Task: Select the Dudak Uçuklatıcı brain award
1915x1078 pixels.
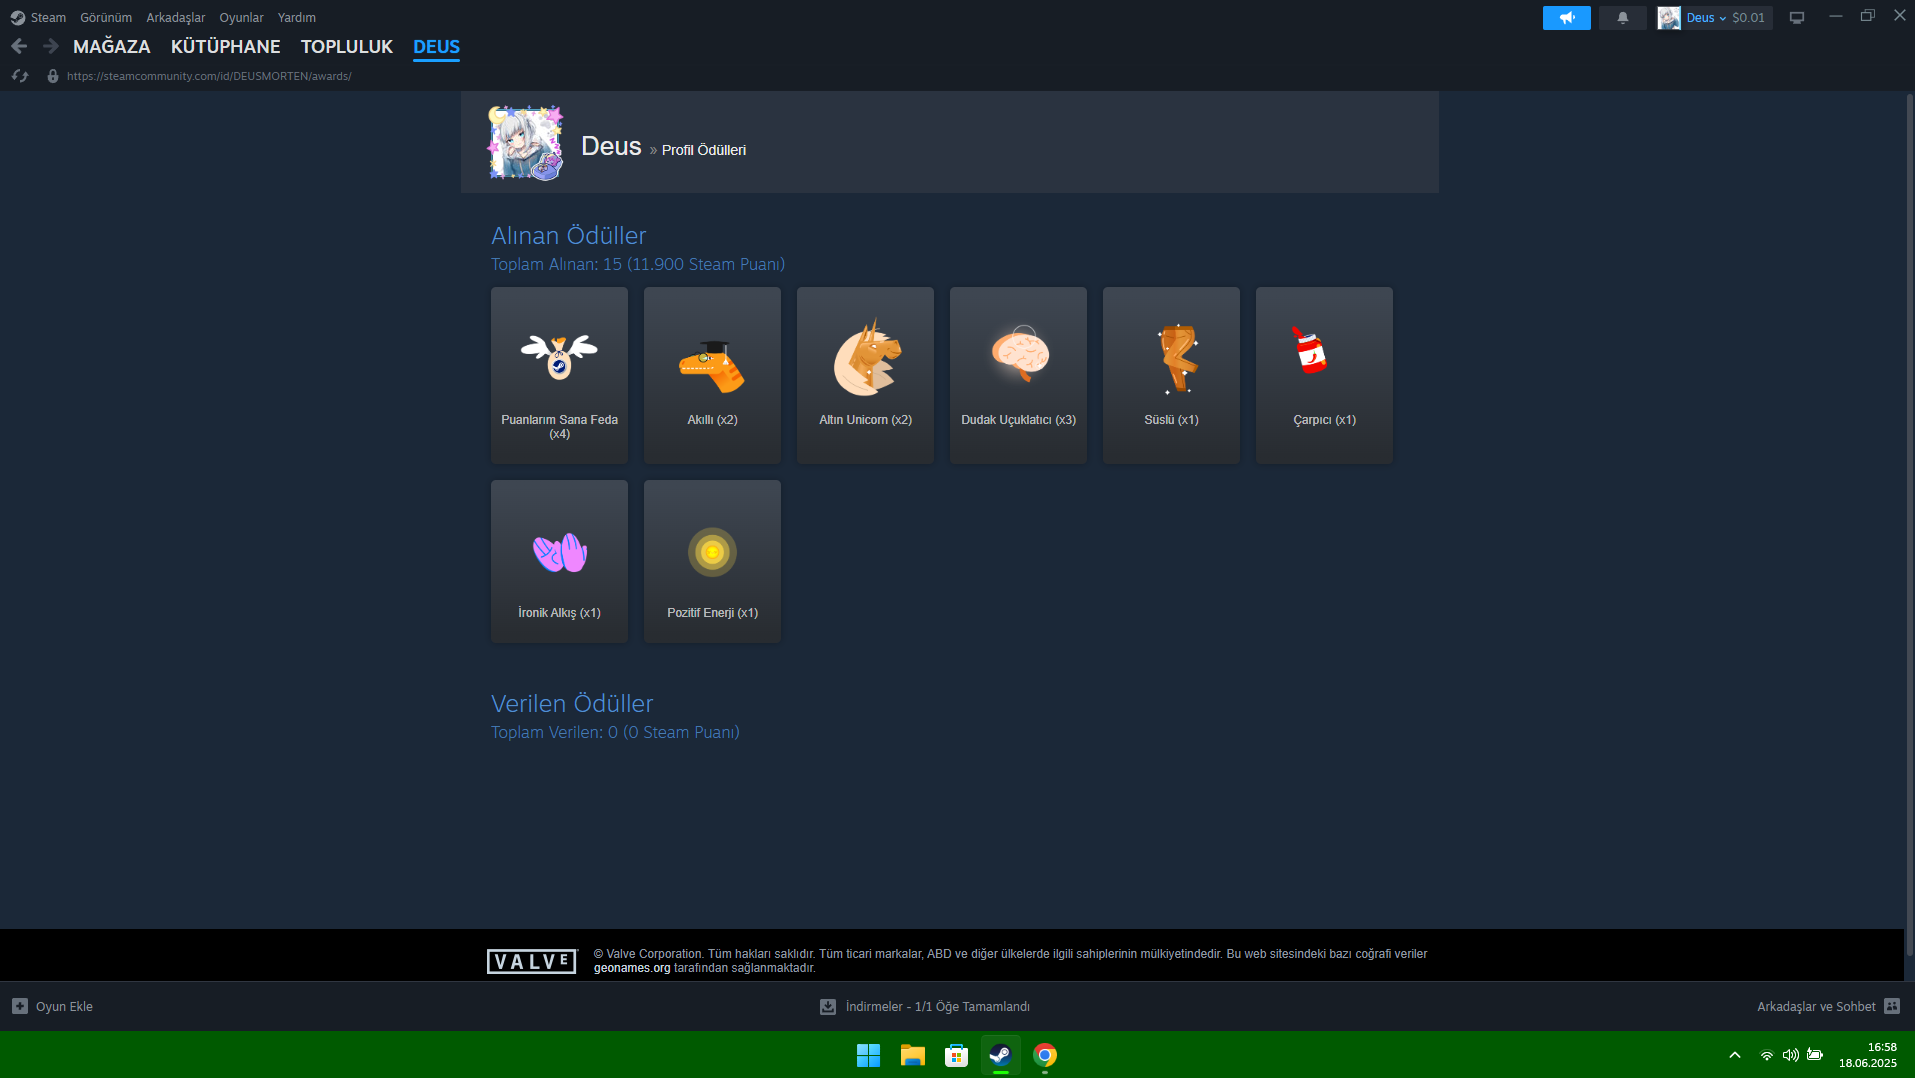Action: (1018, 375)
